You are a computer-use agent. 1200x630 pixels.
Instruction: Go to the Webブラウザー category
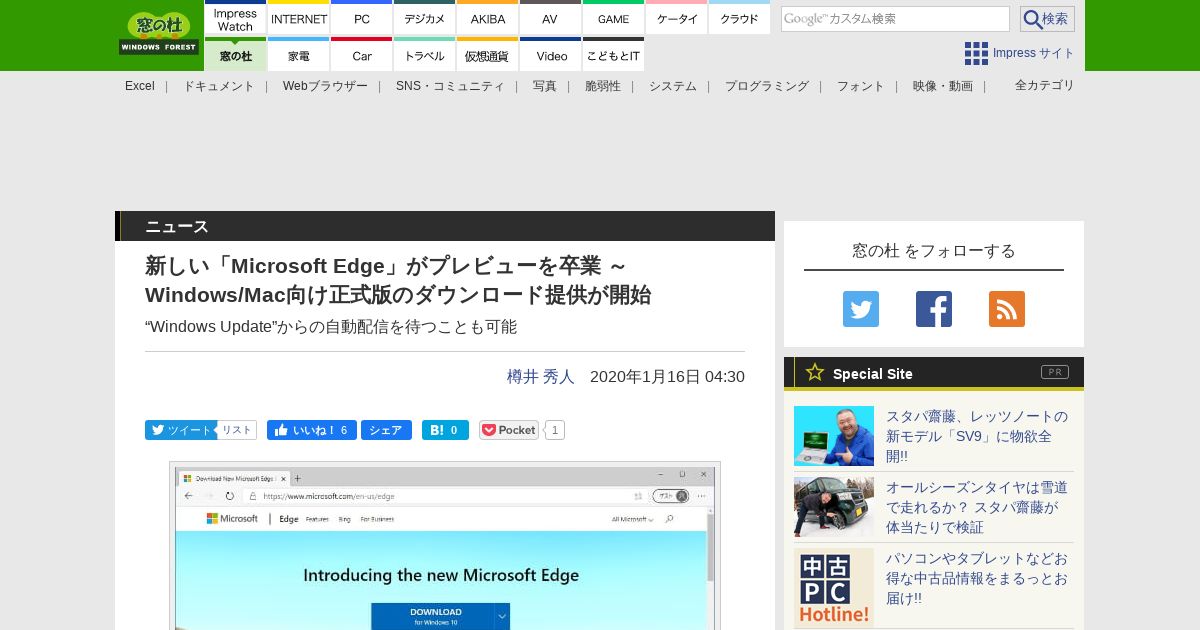click(x=325, y=86)
